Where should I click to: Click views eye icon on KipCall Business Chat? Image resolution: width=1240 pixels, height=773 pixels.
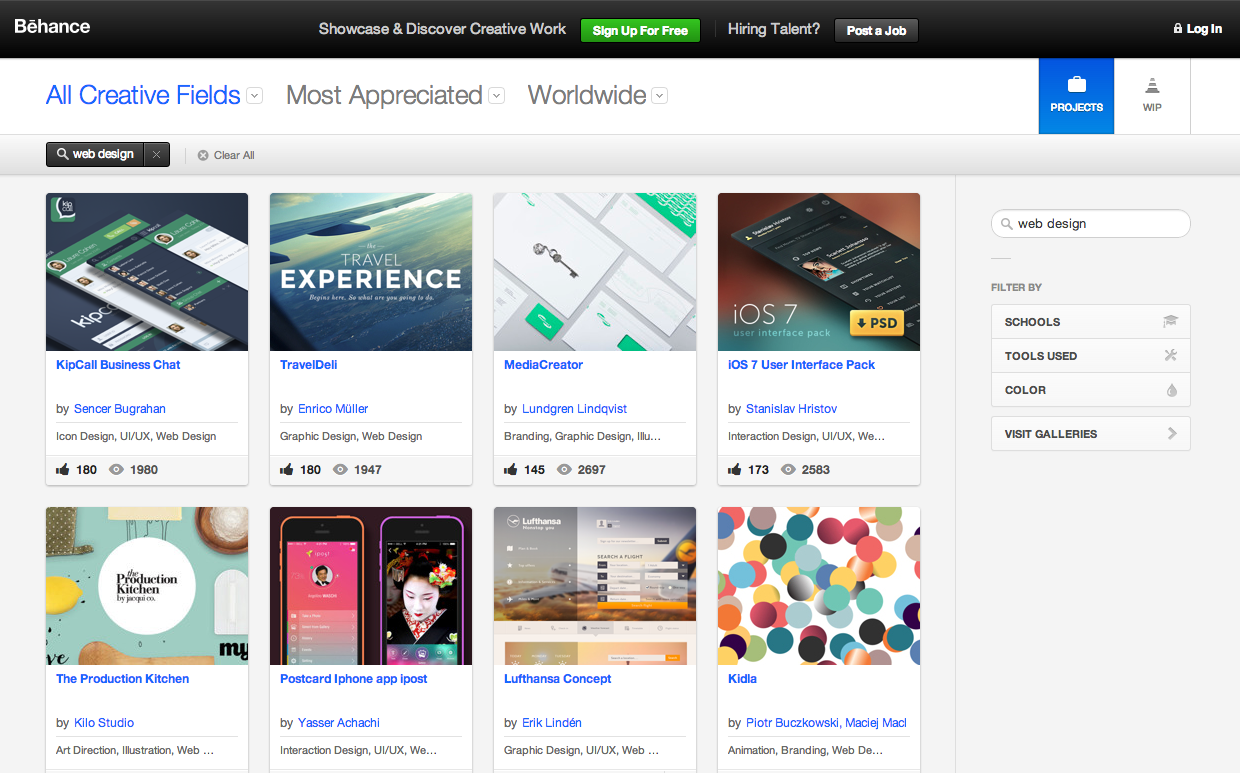point(116,469)
